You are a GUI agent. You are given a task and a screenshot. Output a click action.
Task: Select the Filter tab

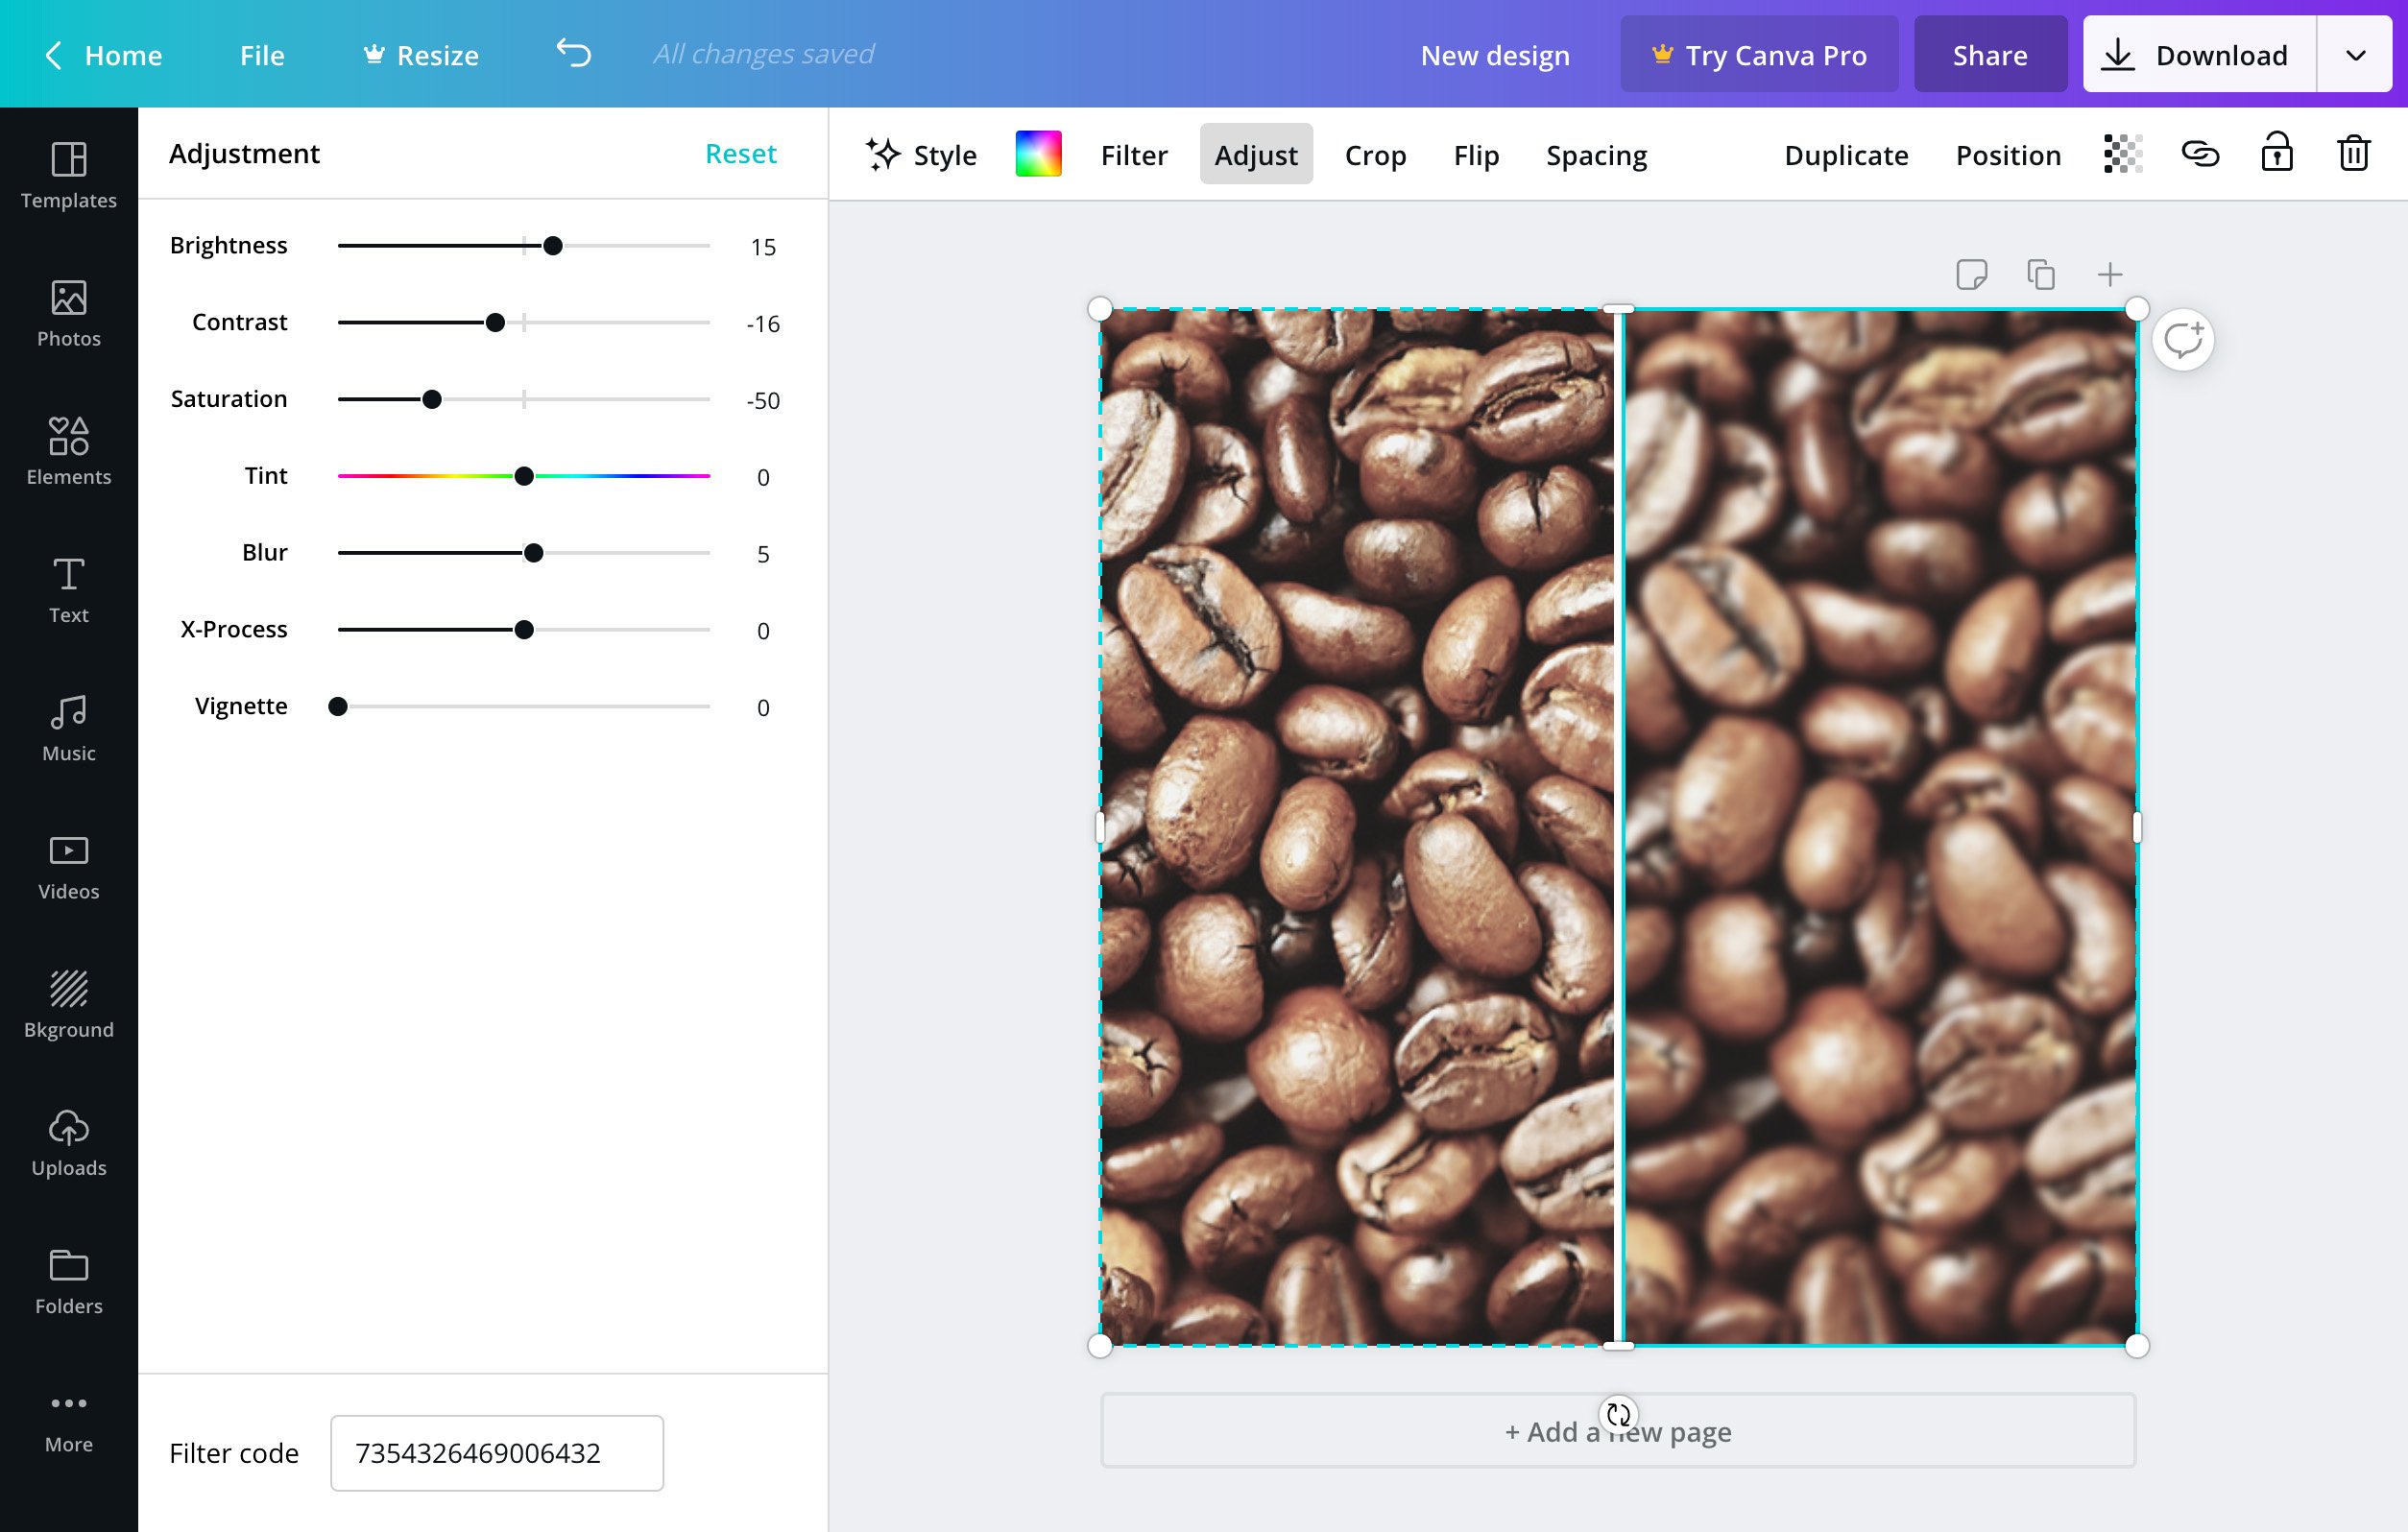click(1134, 155)
